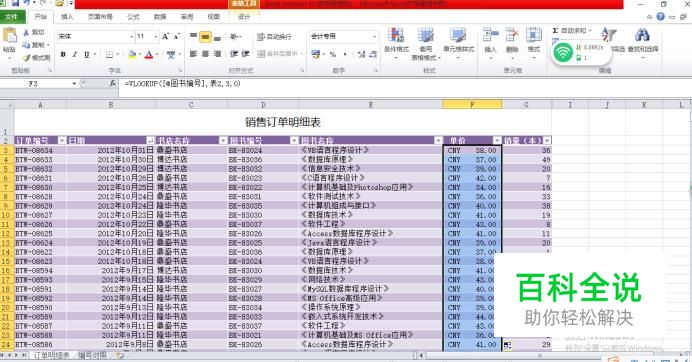Click the increase decimal icon
The image size is (692, 362).
coord(361,54)
